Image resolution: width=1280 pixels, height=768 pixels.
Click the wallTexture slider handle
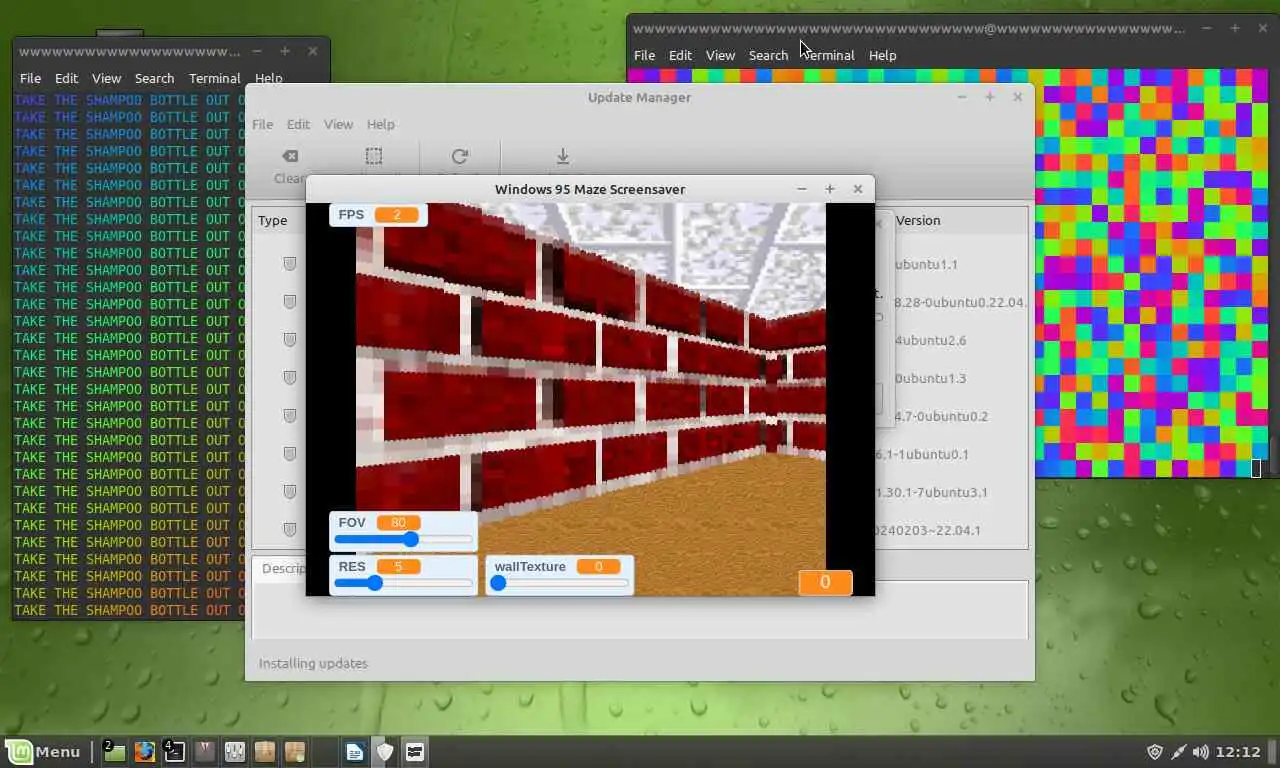click(497, 583)
